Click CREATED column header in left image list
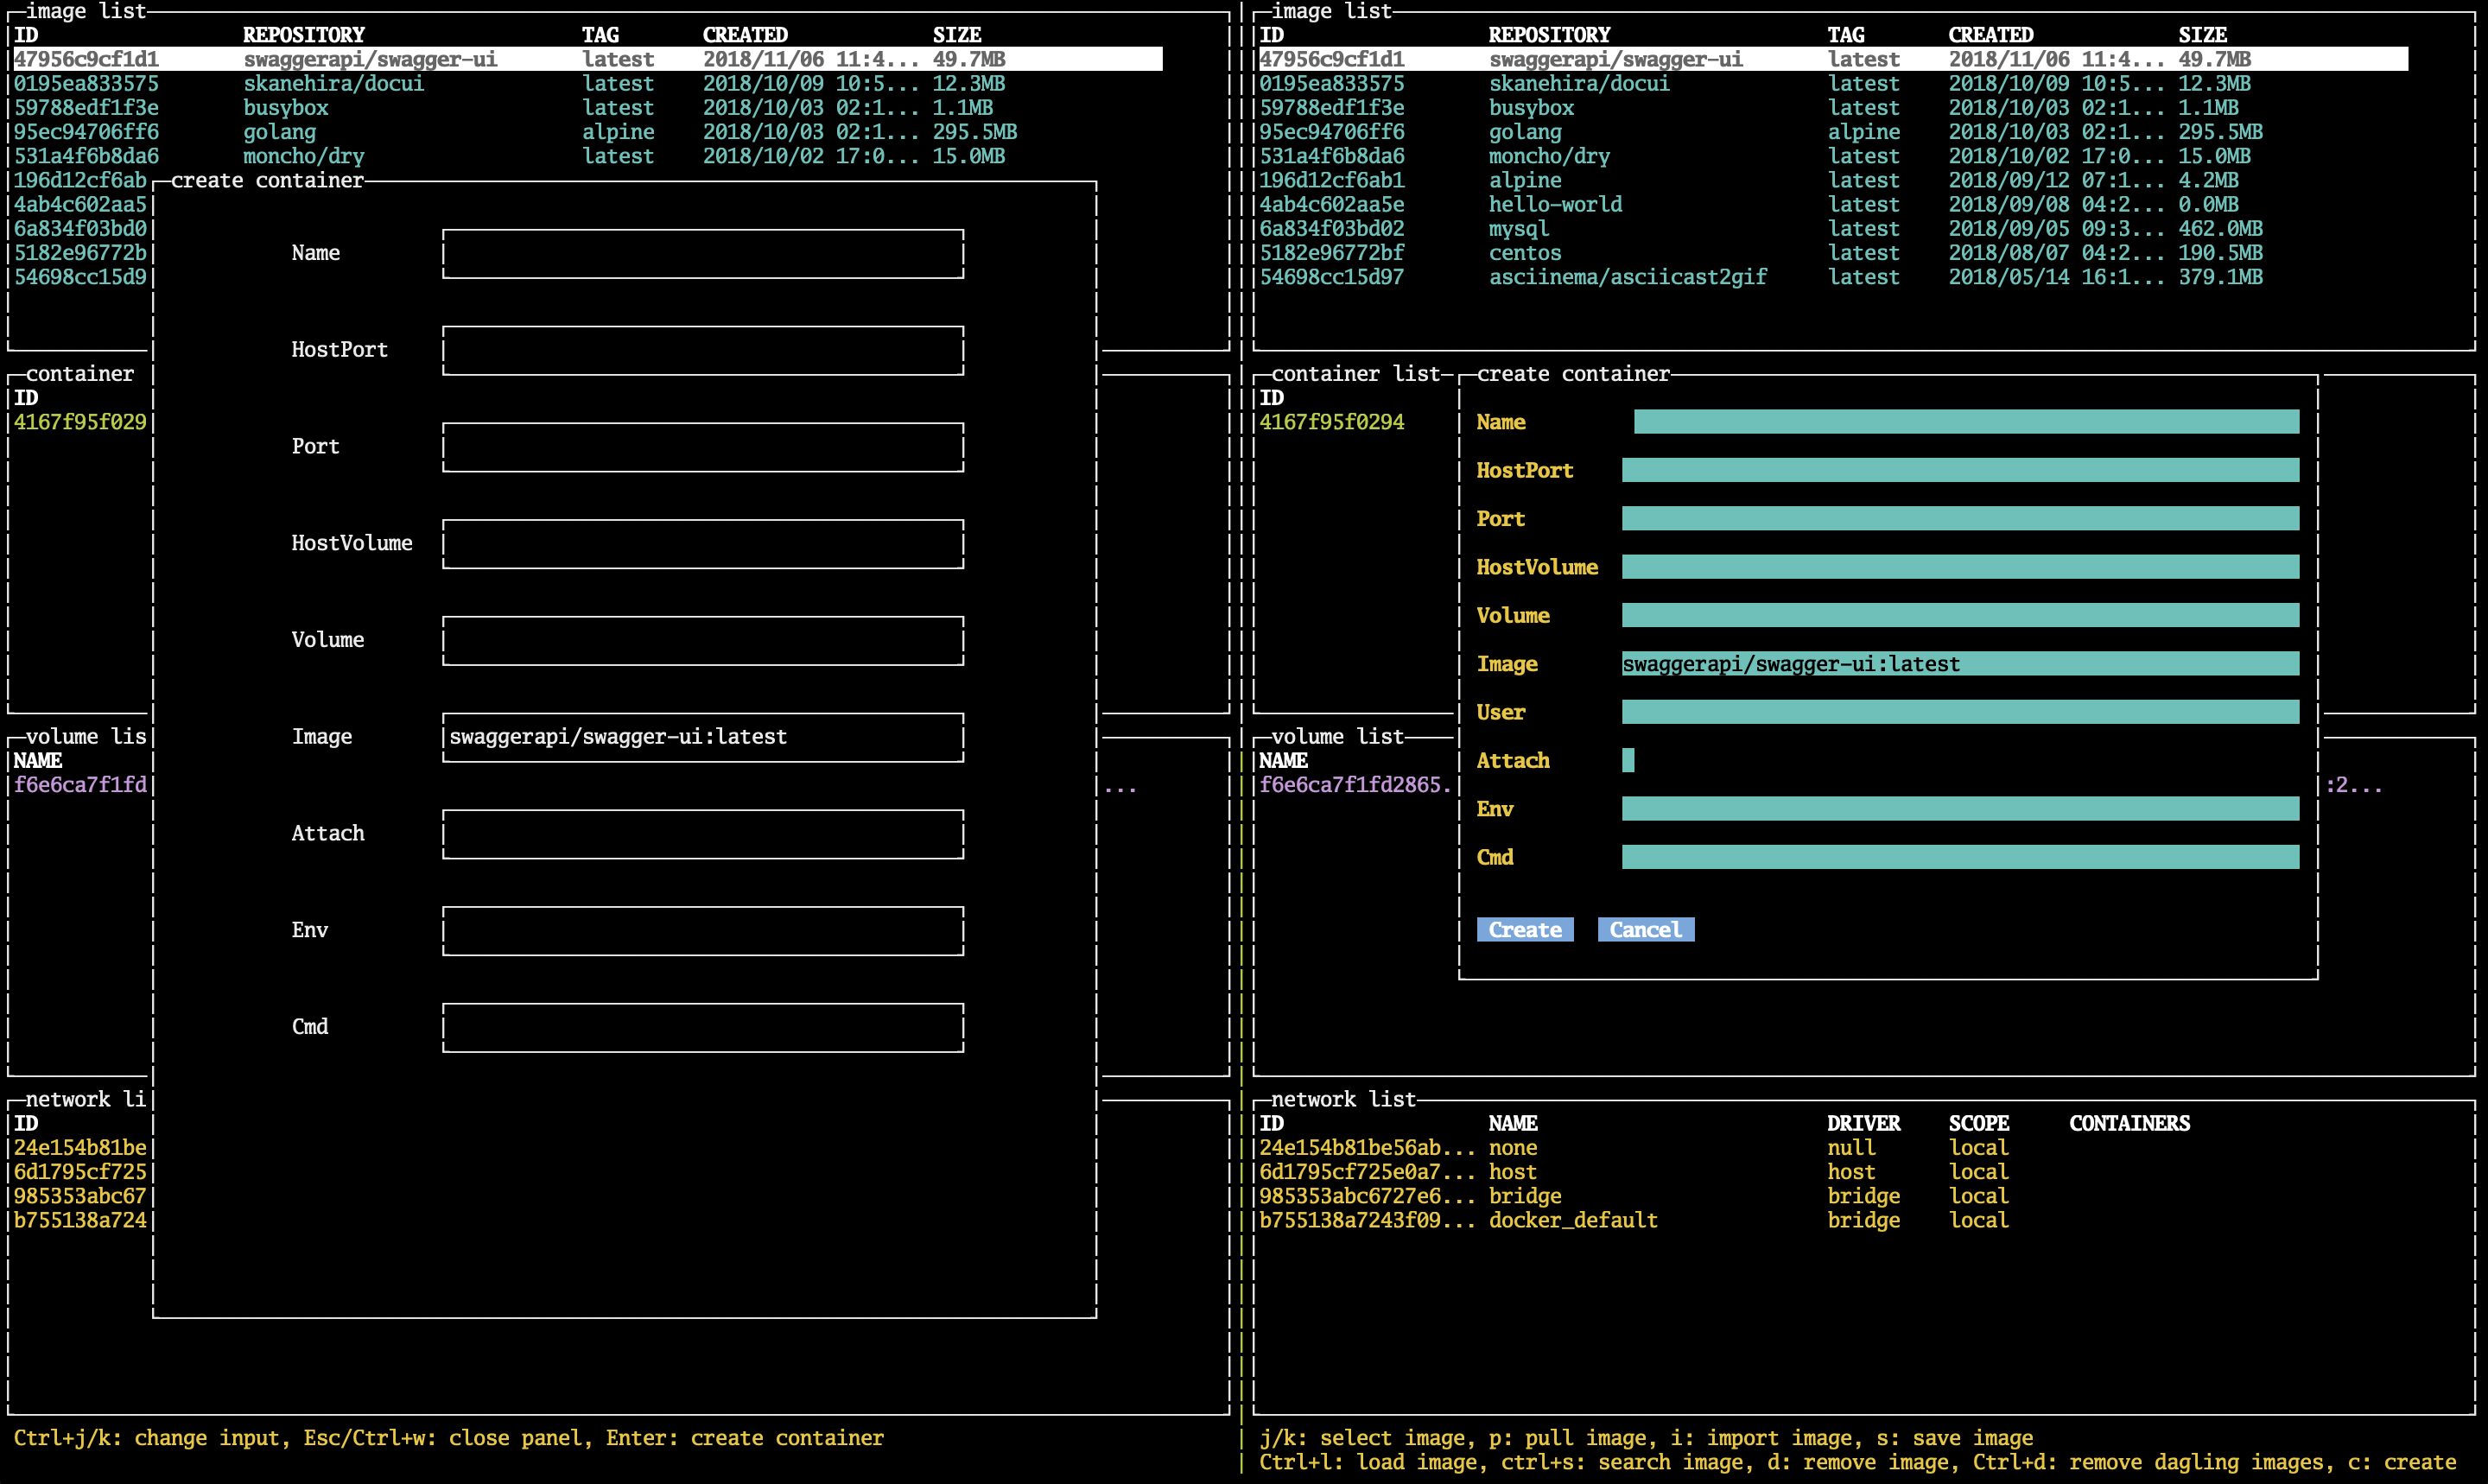Screen dimensions: 2488x1484 coord(745,35)
